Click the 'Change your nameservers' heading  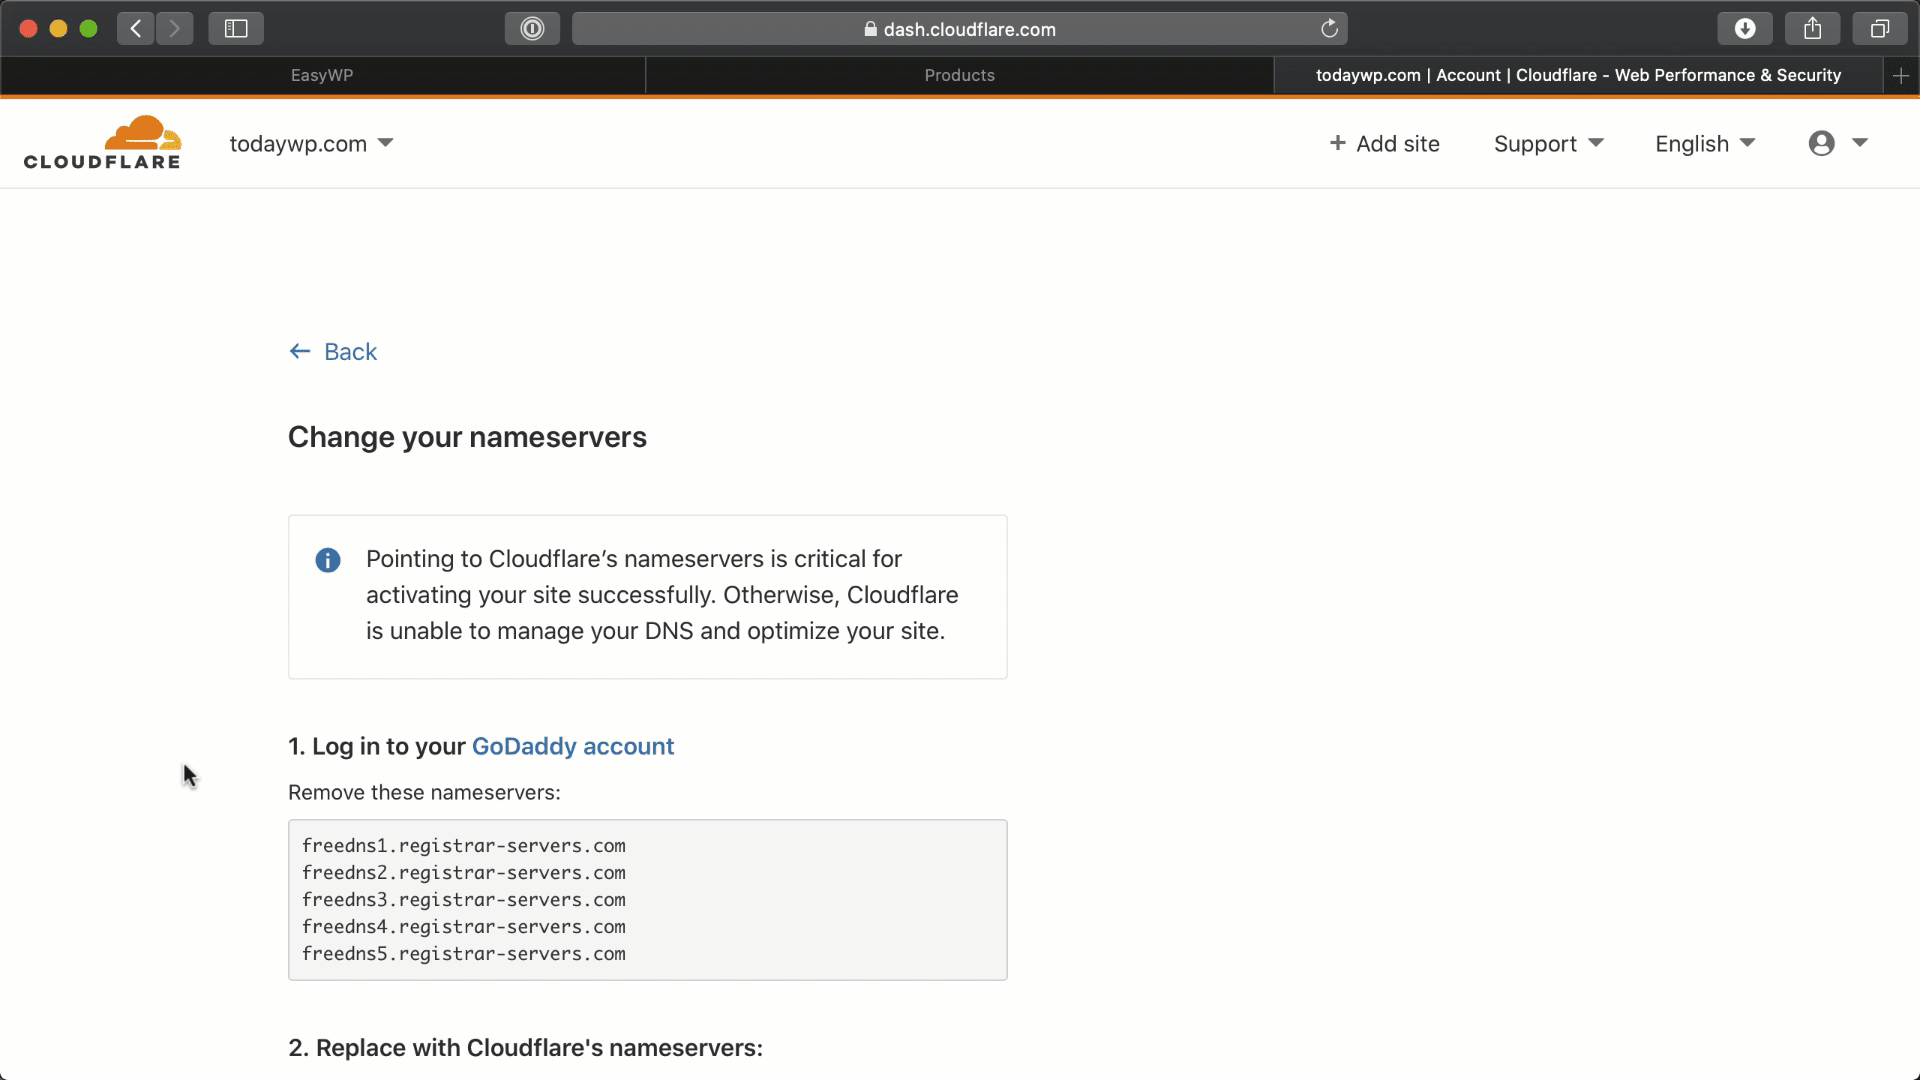click(x=467, y=438)
